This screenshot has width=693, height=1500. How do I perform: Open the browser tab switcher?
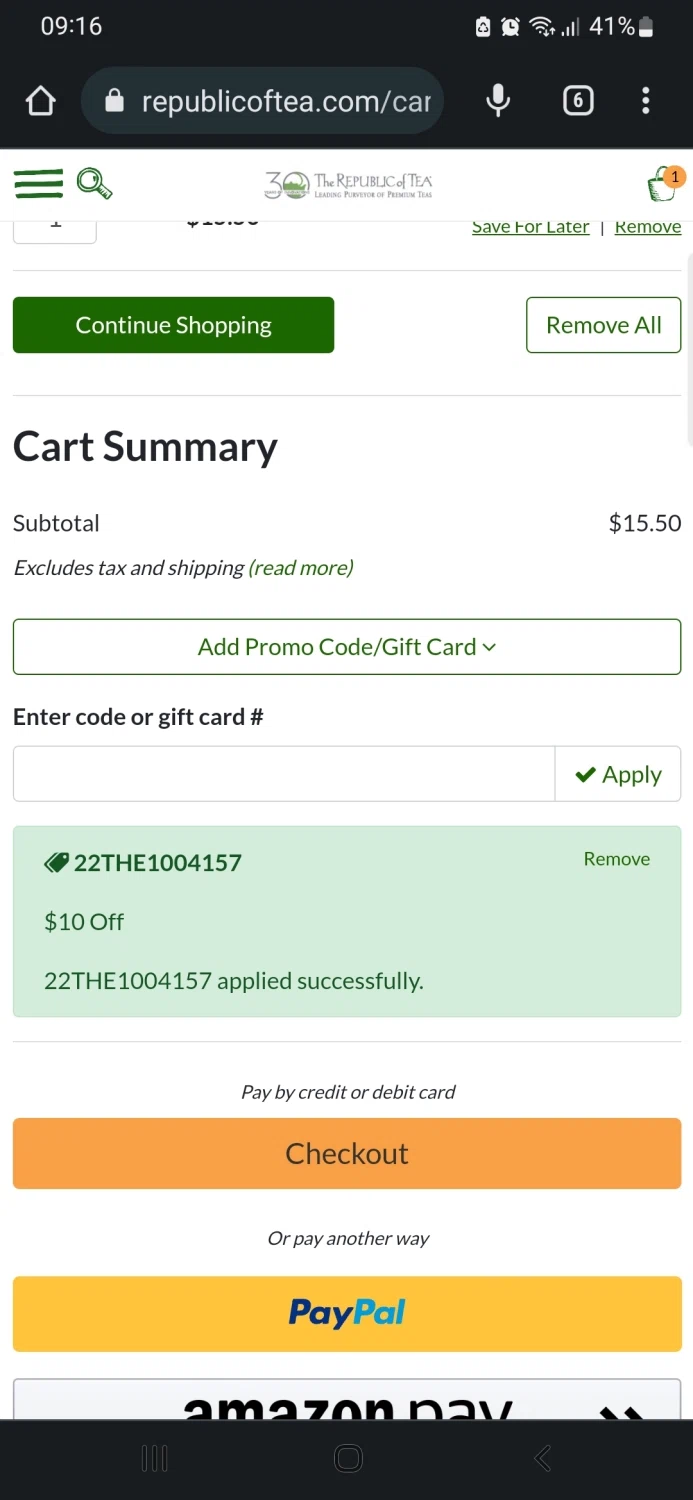coord(578,101)
